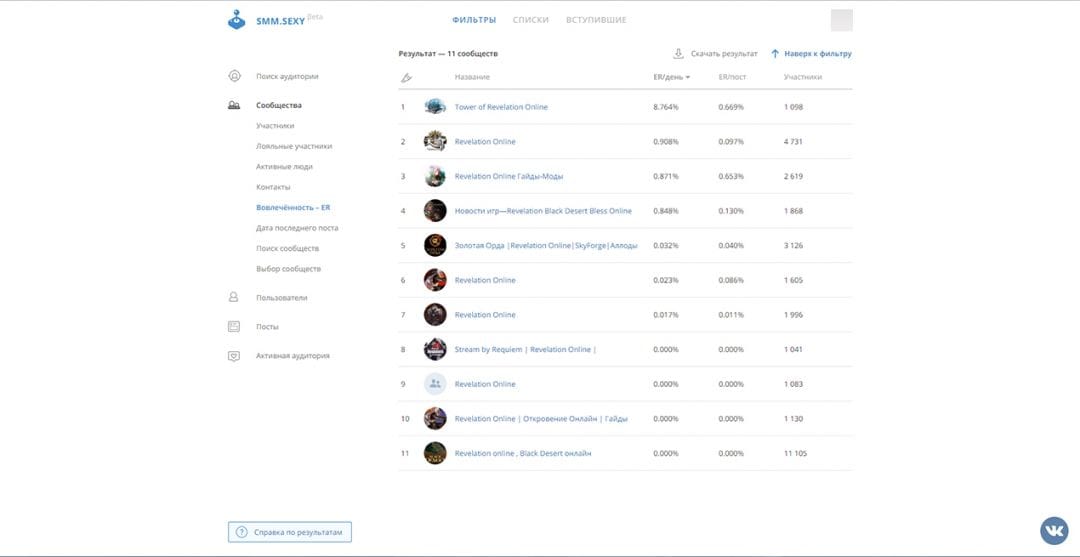
Task: Click the 4 731 participants value
Action: (x=793, y=141)
